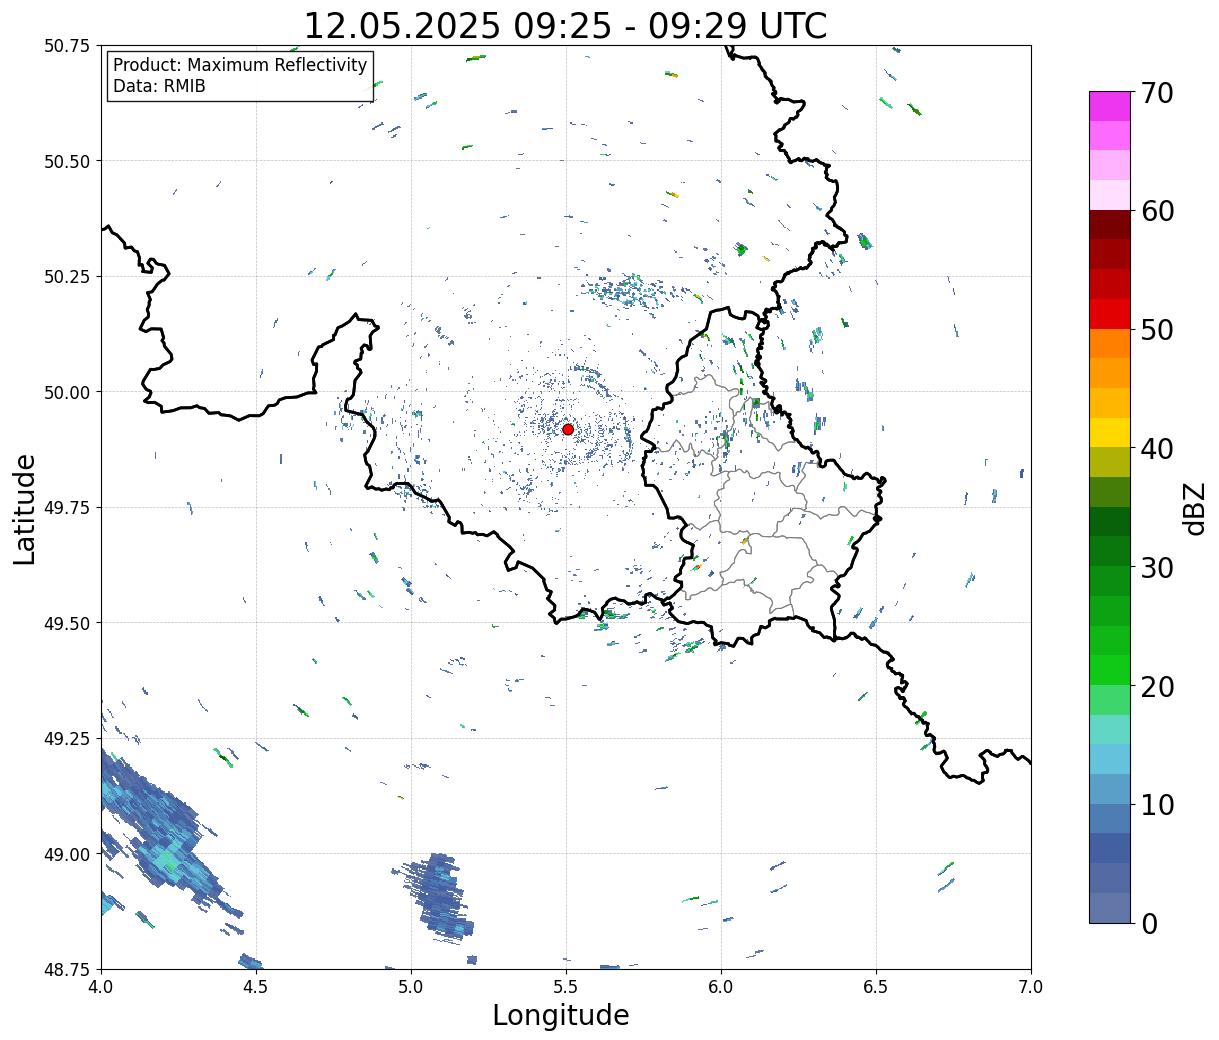The width and height of the screenshot is (1219, 1040).
Task: Click colorbar tick label 70
Action: [1157, 93]
